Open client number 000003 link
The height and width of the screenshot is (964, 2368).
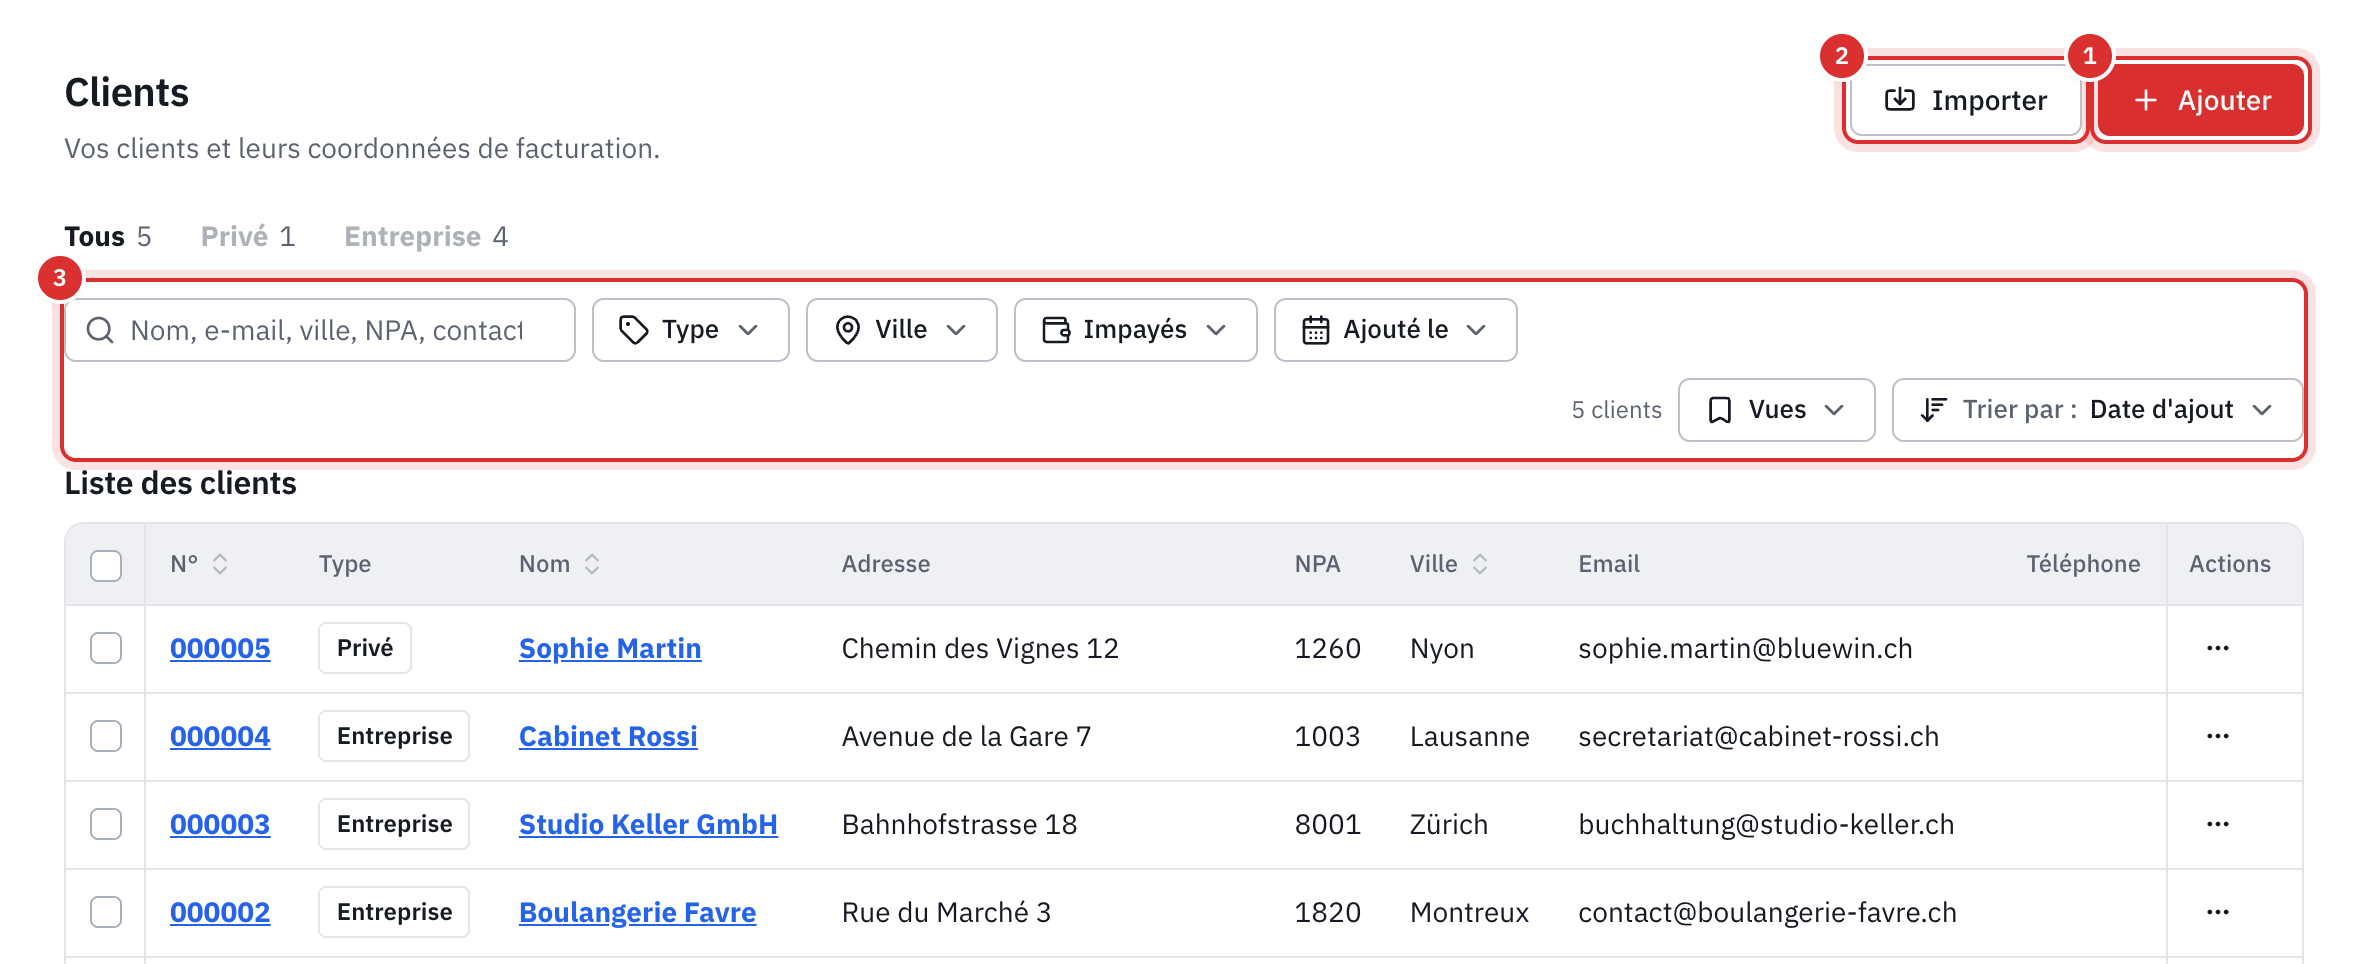[x=220, y=824]
